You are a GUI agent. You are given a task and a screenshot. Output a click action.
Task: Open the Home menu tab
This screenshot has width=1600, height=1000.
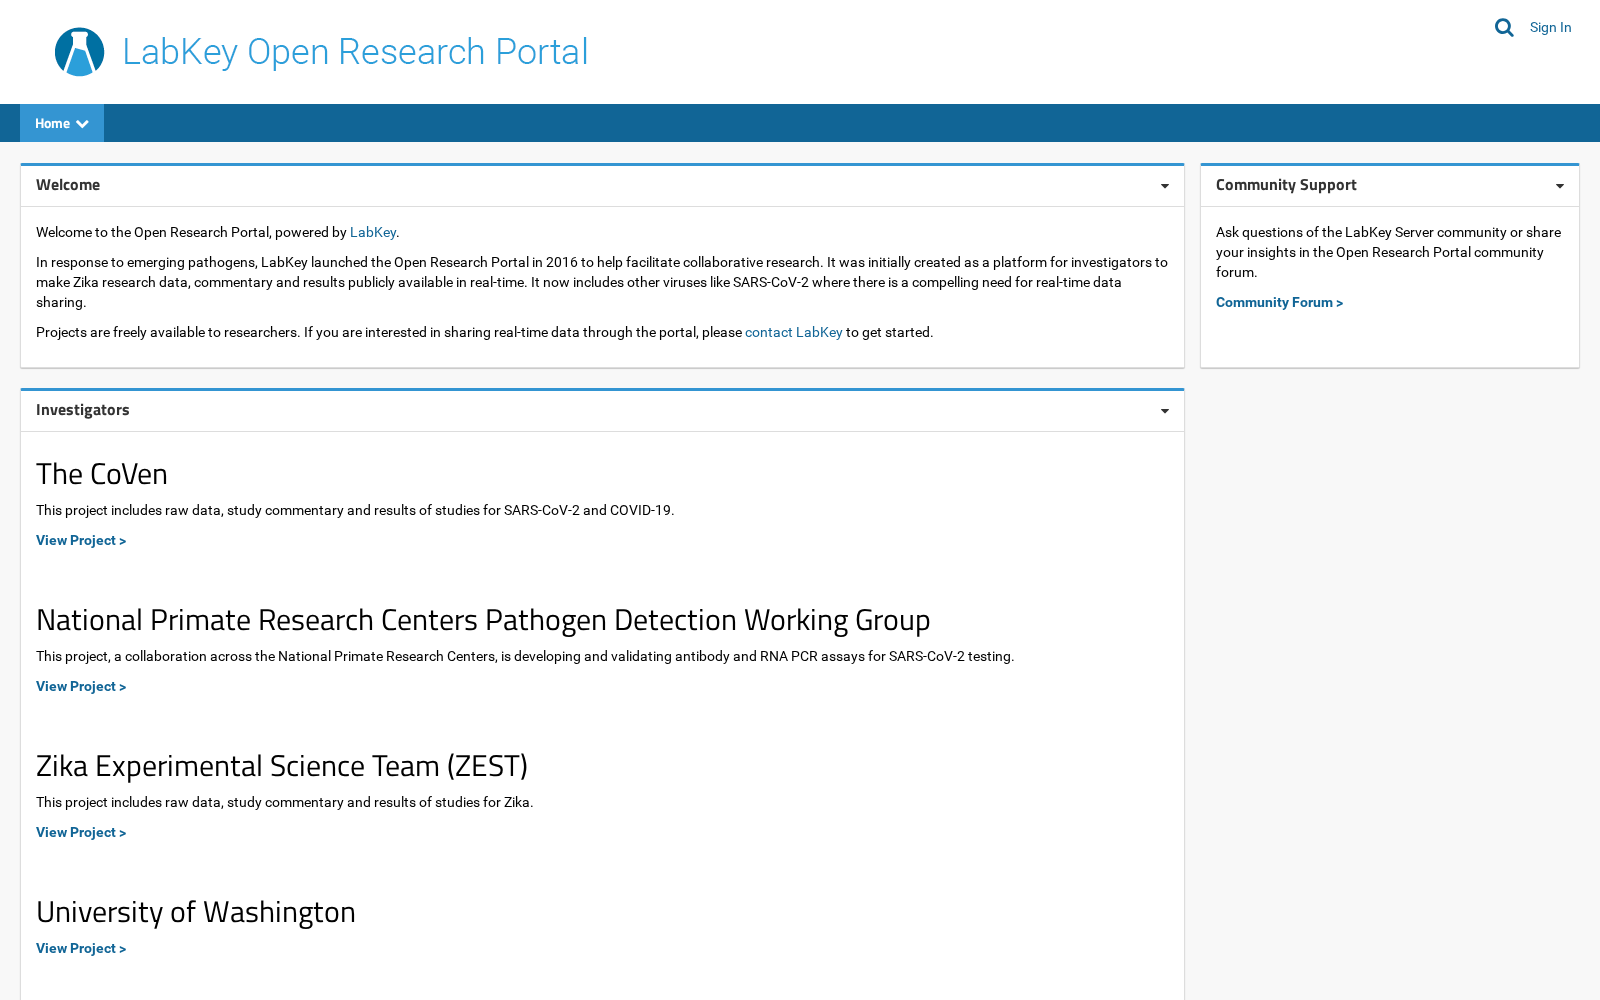point(62,123)
